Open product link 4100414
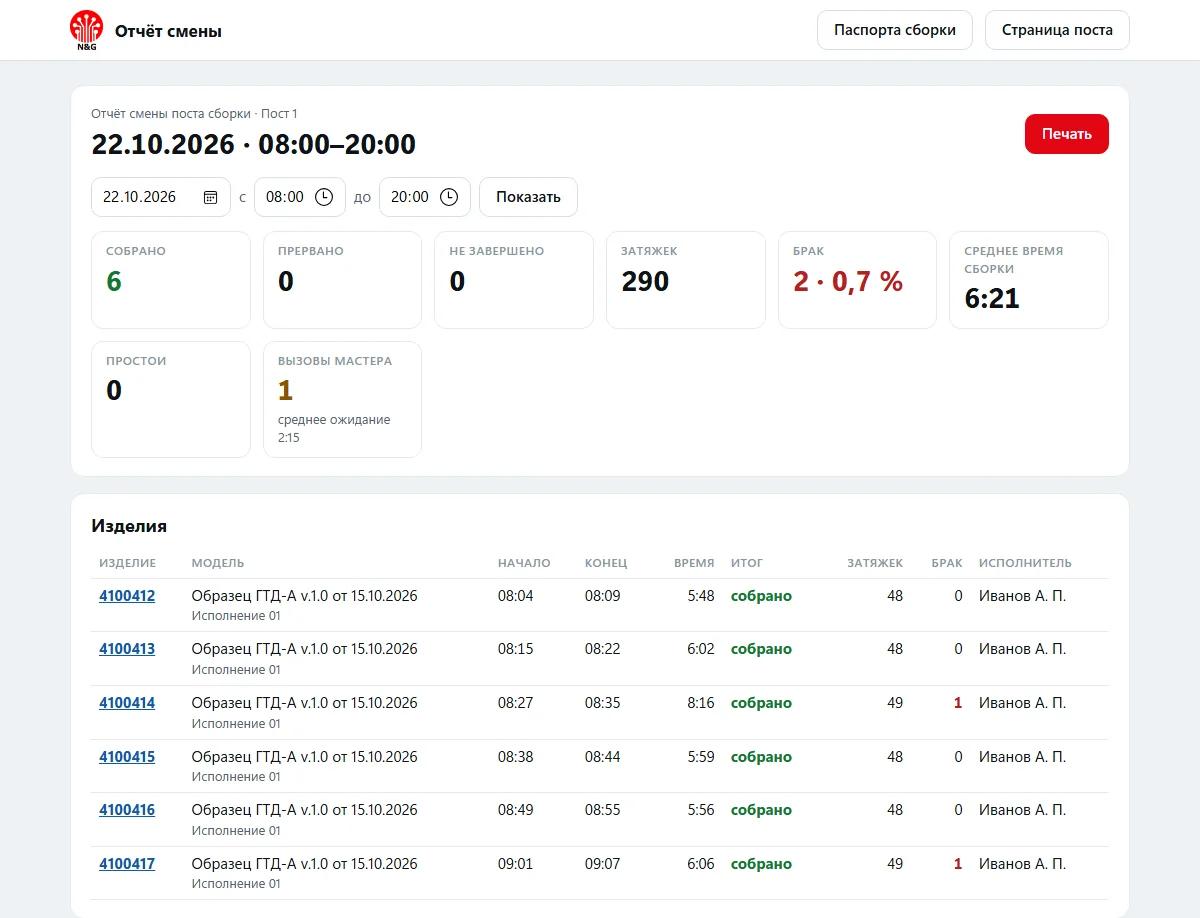Image resolution: width=1200 pixels, height=918 pixels. point(127,703)
